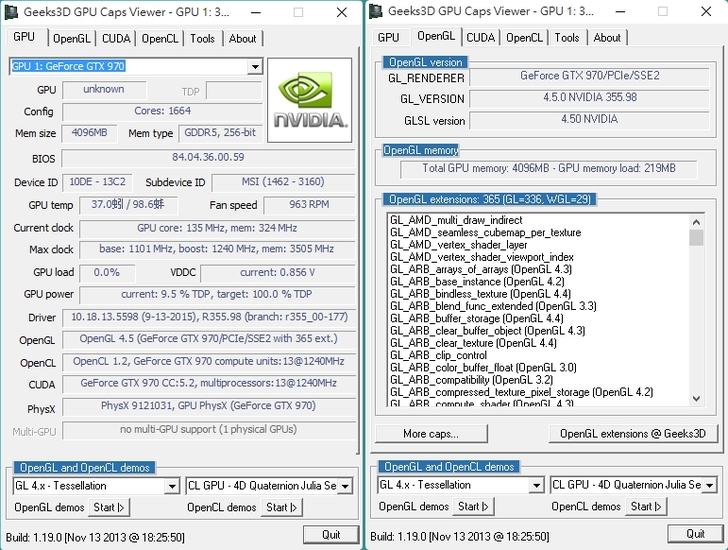Click the NVIDIA logo image
728x550 pixels.
tap(310, 100)
